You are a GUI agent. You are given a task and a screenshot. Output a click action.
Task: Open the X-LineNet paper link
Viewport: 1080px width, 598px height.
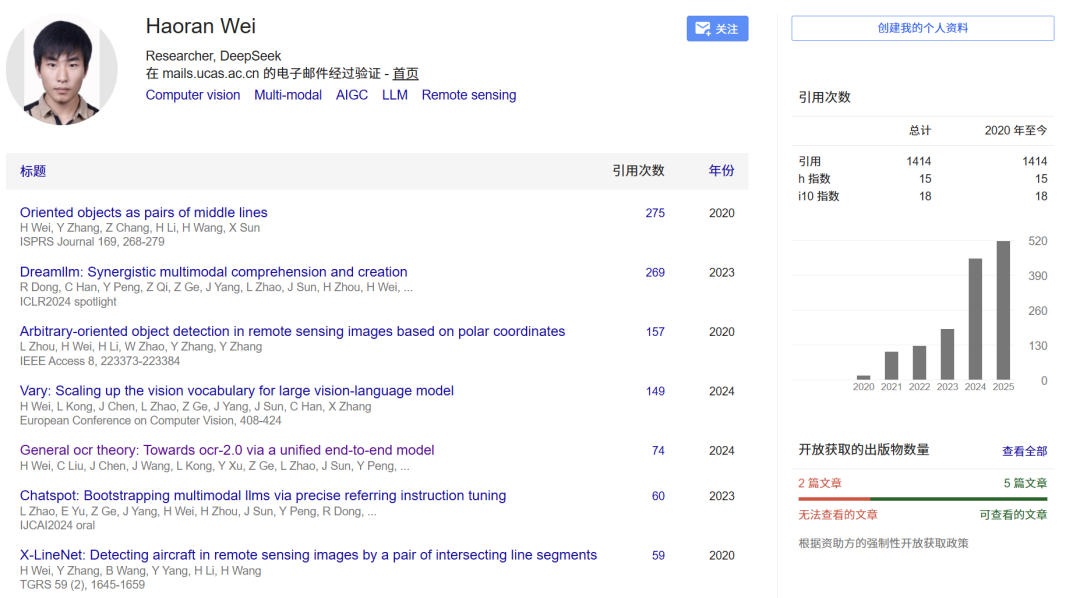click(308, 555)
